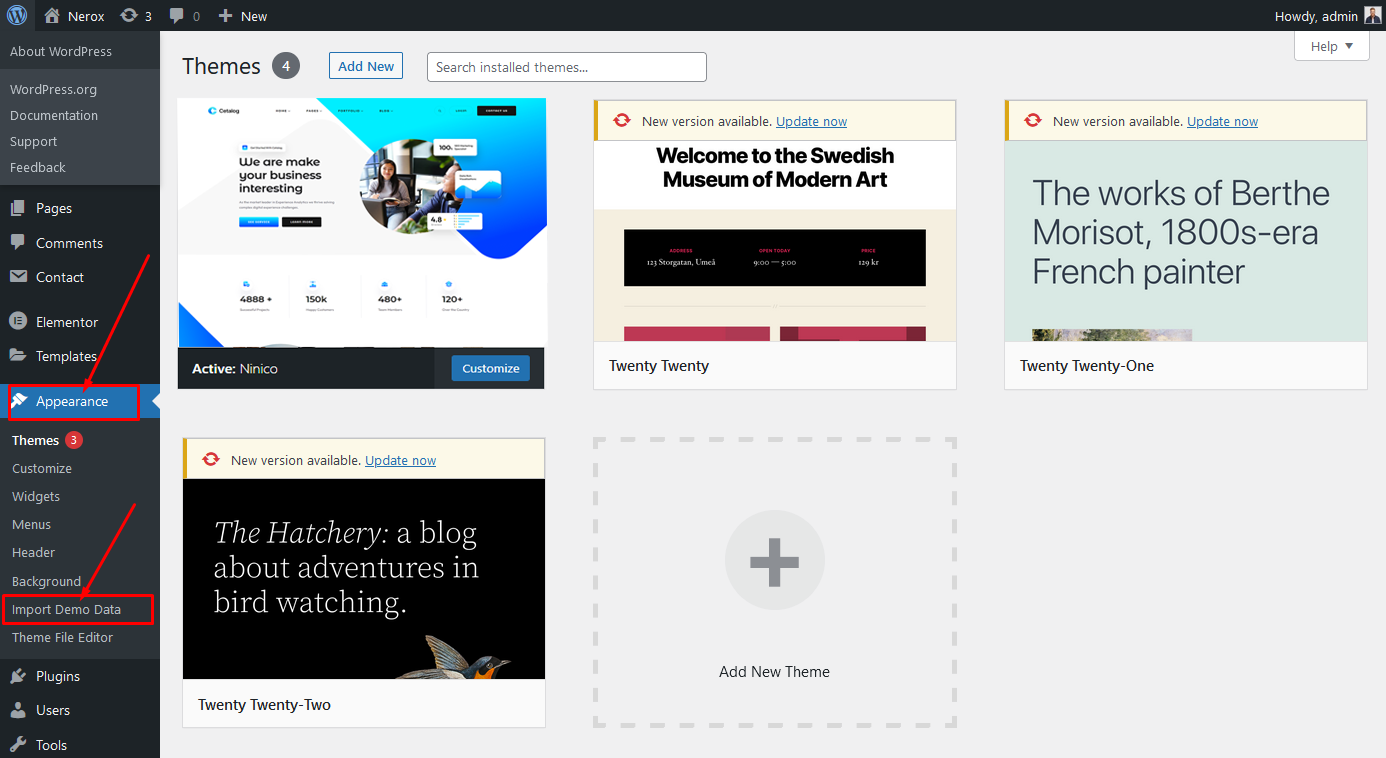This screenshot has height=758, width=1386.
Task: Click the Elementor icon in sidebar
Action: (18, 322)
